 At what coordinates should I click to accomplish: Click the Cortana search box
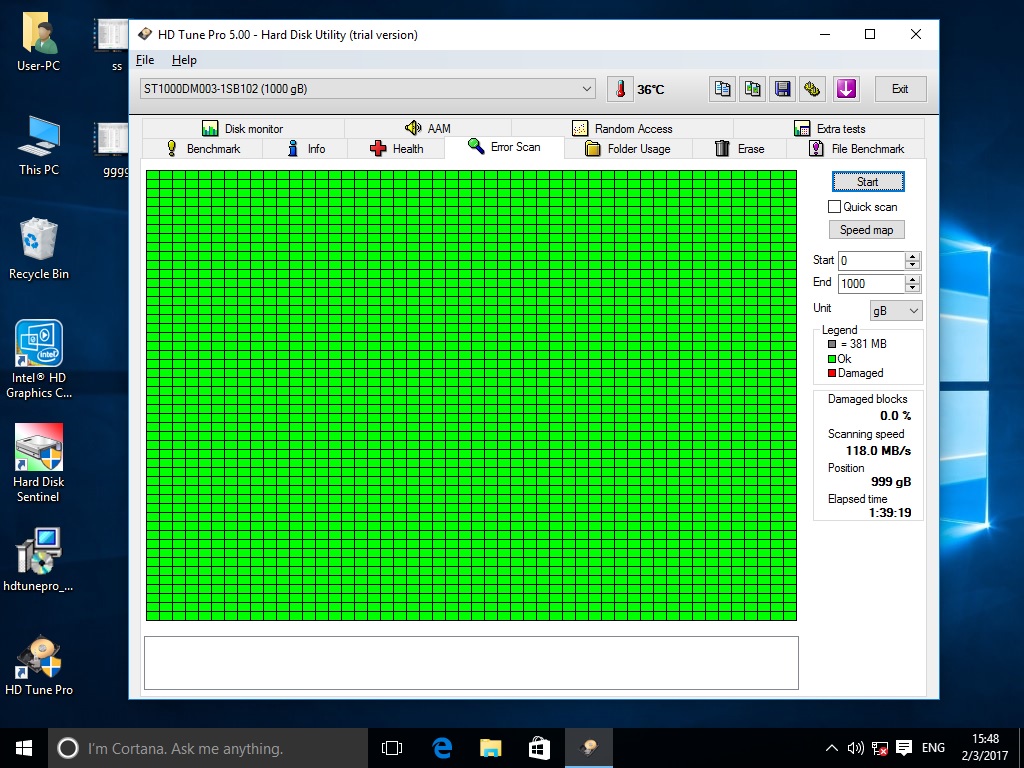tap(208, 748)
